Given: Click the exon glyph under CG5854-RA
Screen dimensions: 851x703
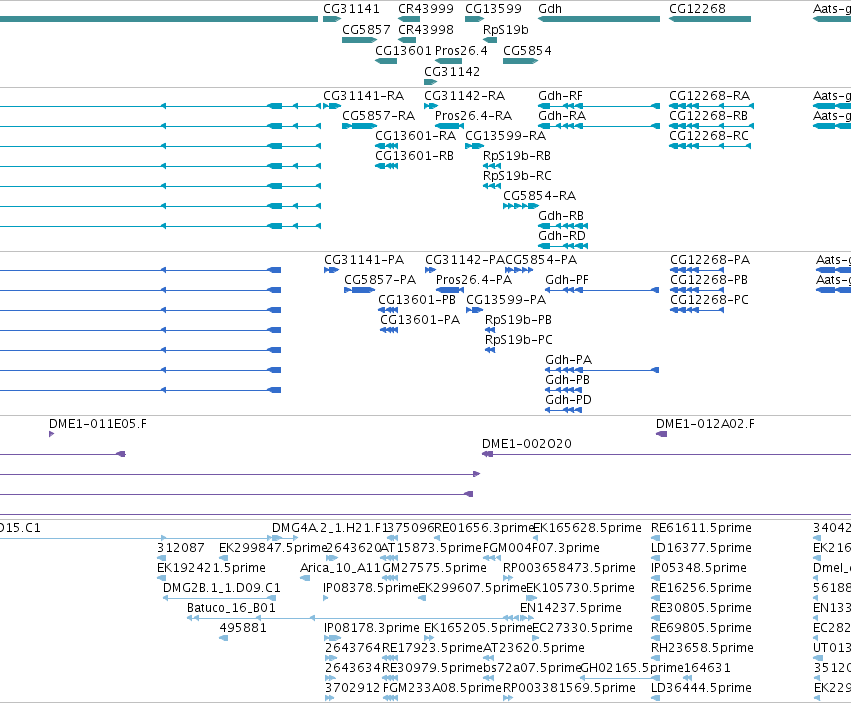Looking at the screenshot, I should pyautogui.click(x=520, y=206).
